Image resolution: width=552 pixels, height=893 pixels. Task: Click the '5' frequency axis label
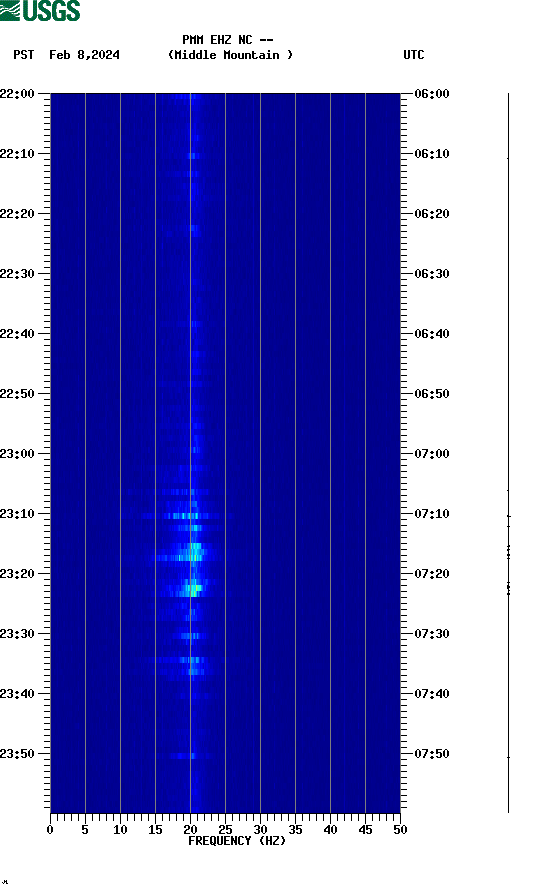(x=85, y=830)
